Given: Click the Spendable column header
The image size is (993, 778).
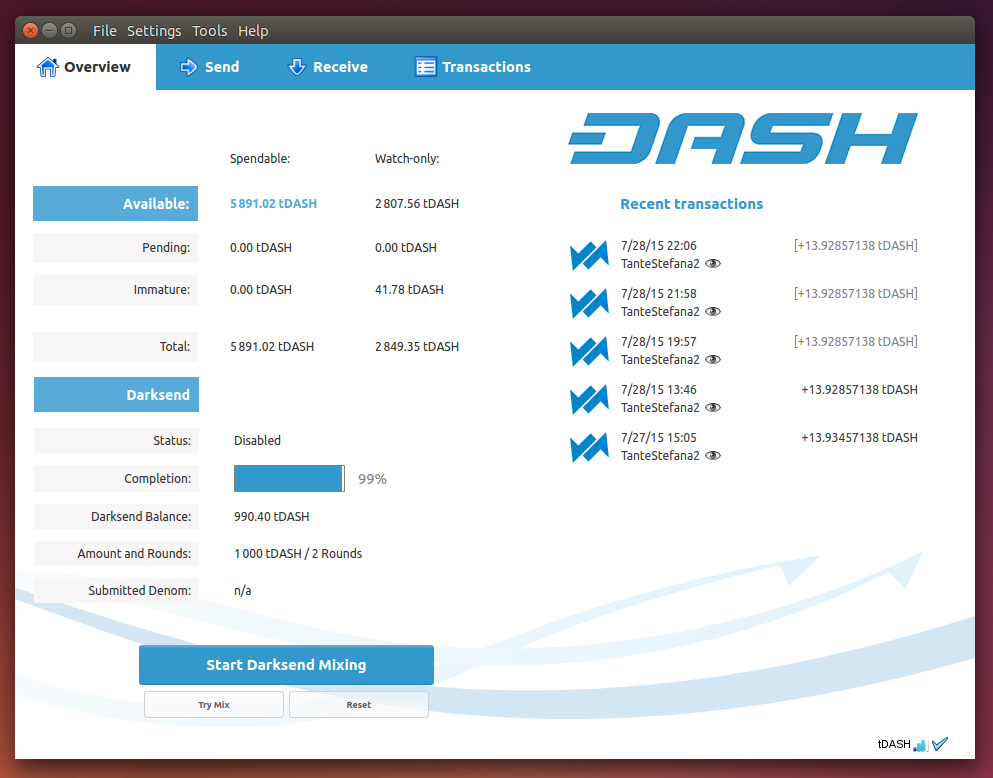Looking at the screenshot, I should [260, 159].
